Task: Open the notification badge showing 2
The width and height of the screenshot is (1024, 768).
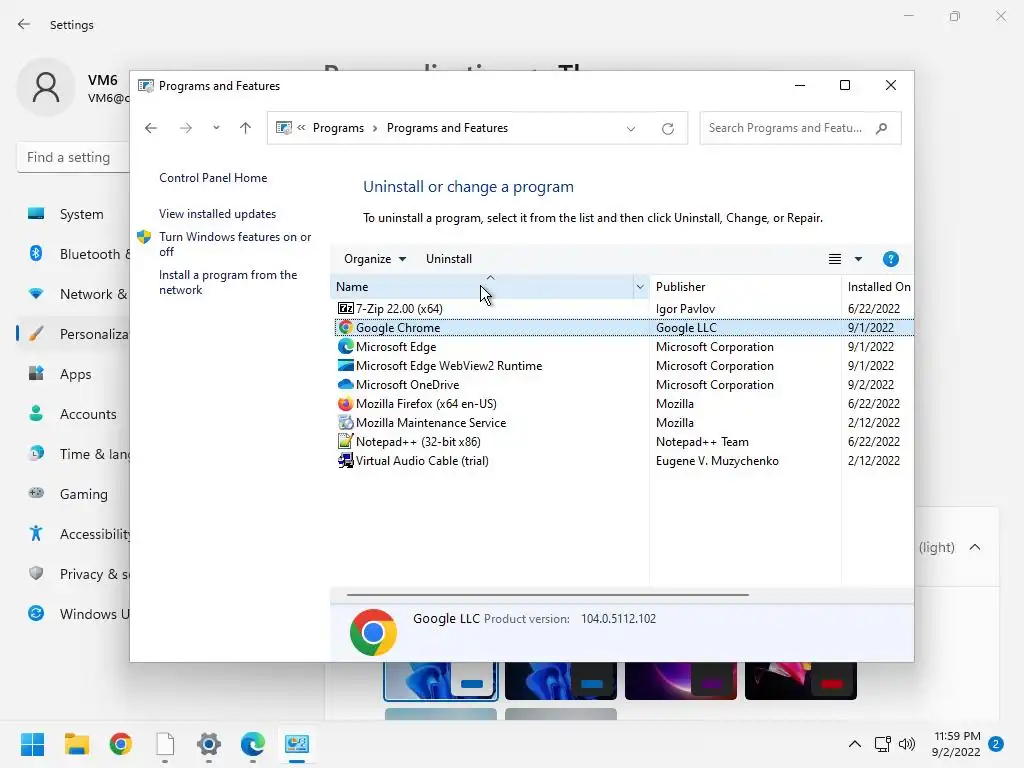Action: click(996, 743)
